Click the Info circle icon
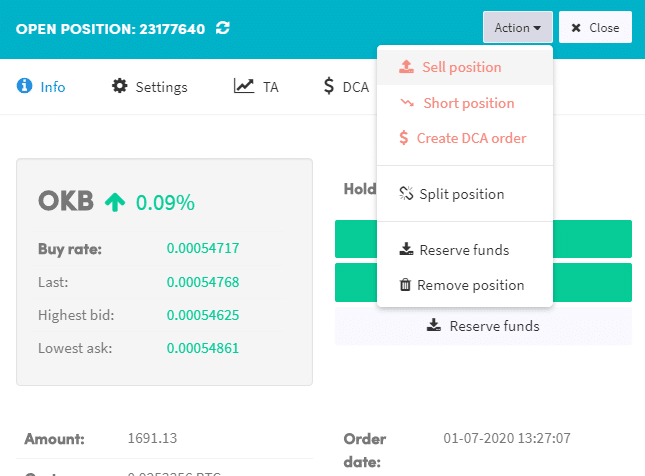645x476 pixels. click(24, 86)
